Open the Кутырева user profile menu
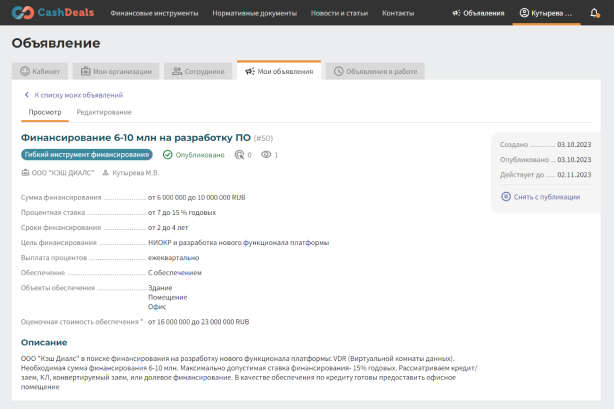 pos(546,13)
